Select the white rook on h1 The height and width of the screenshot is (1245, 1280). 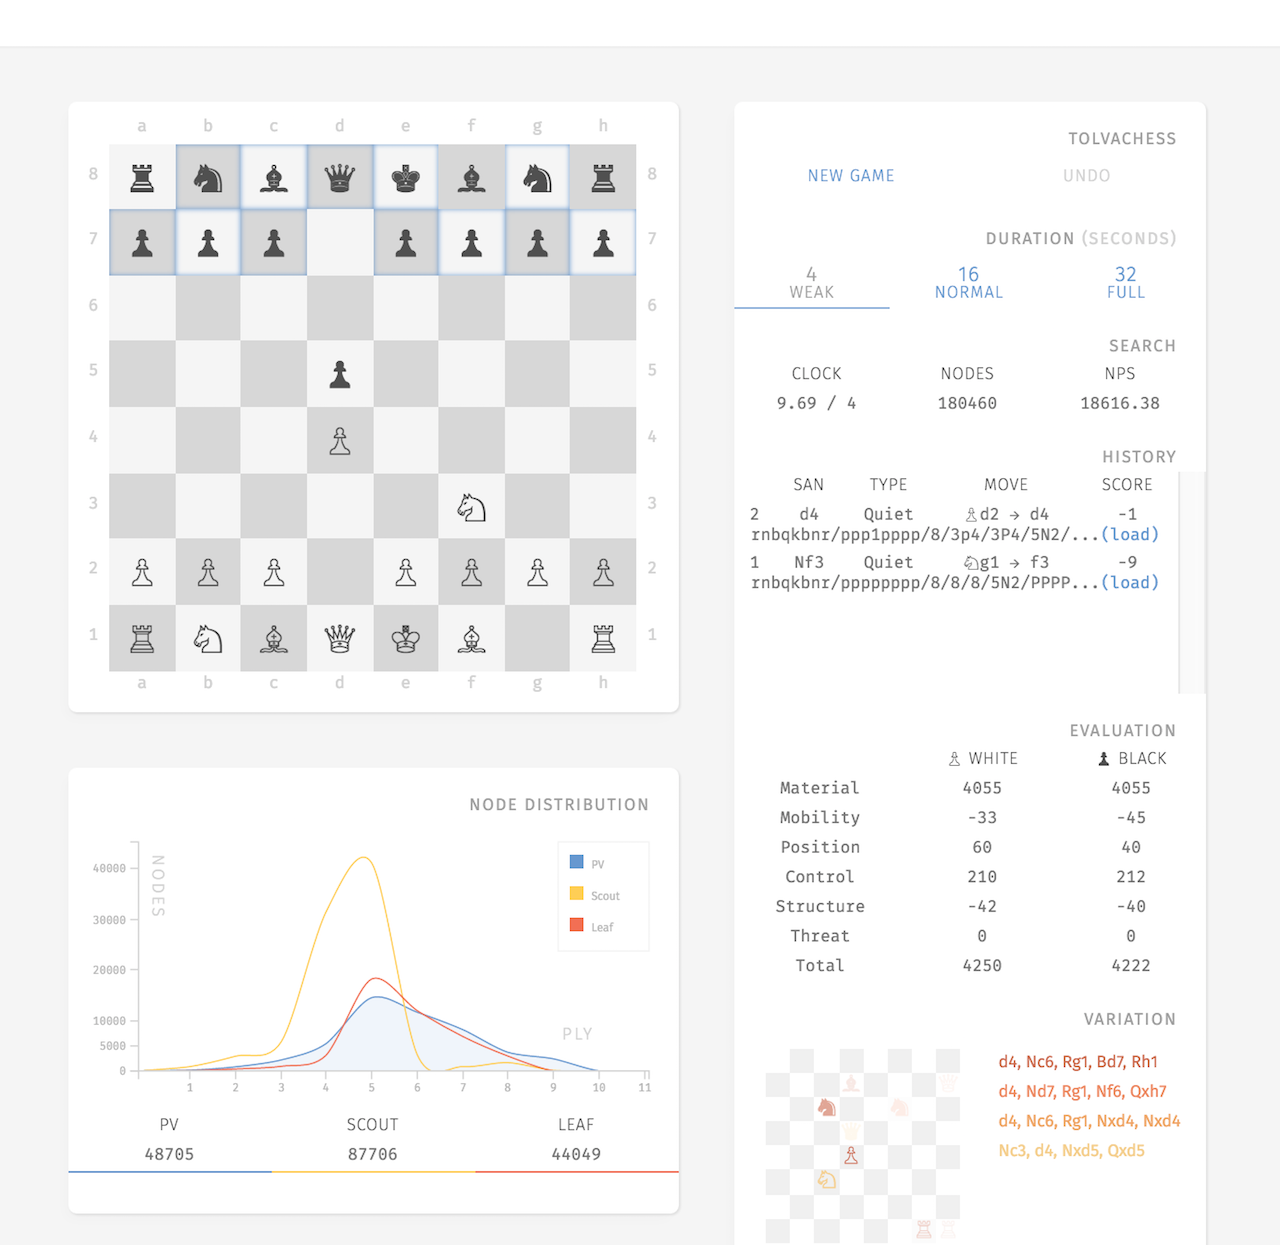(603, 638)
